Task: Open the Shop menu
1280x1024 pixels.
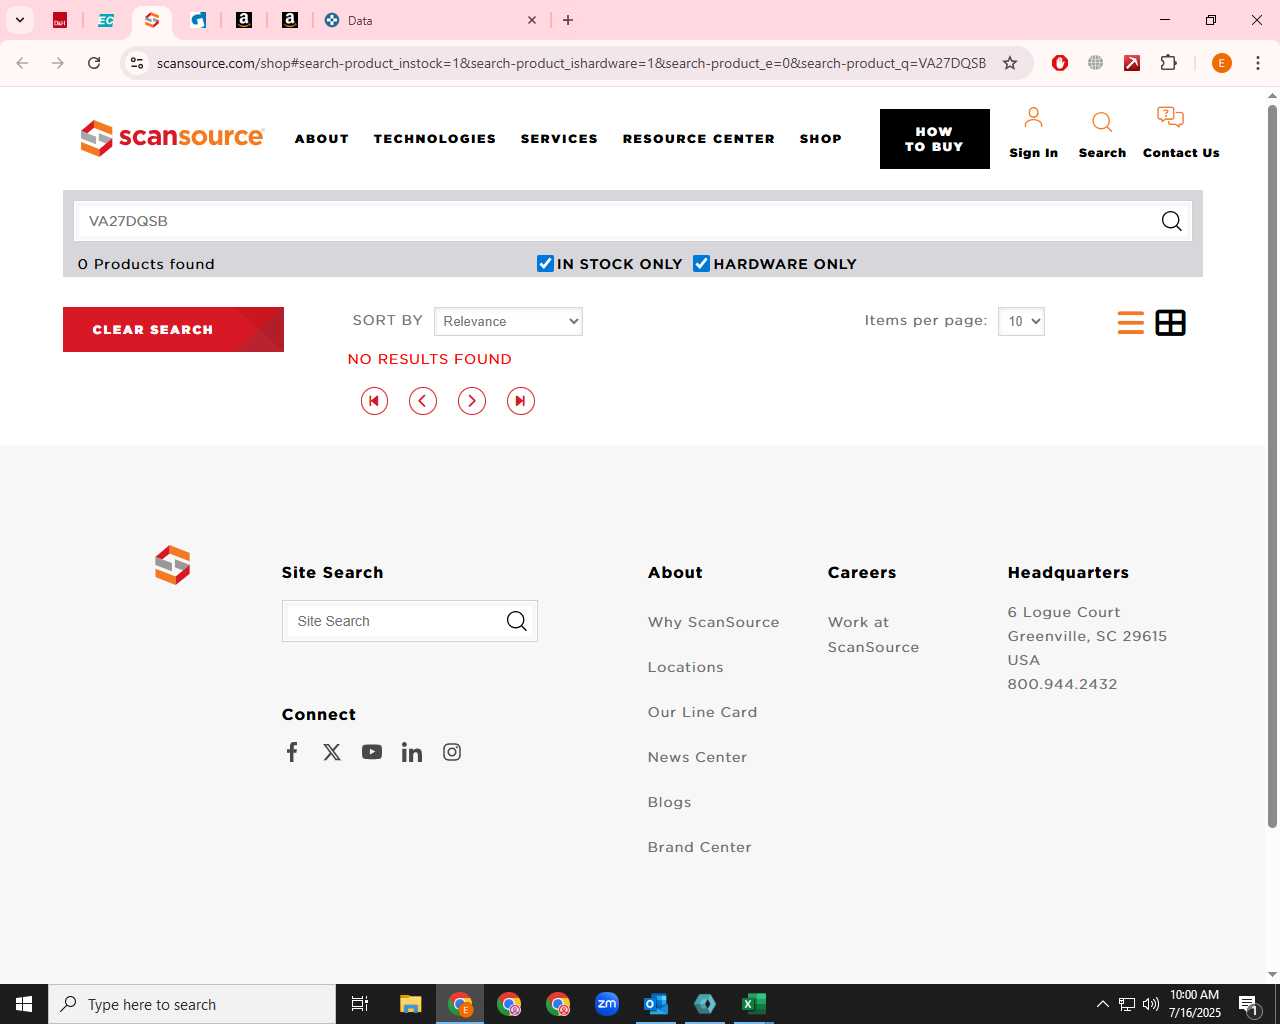Action: tap(821, 139)
